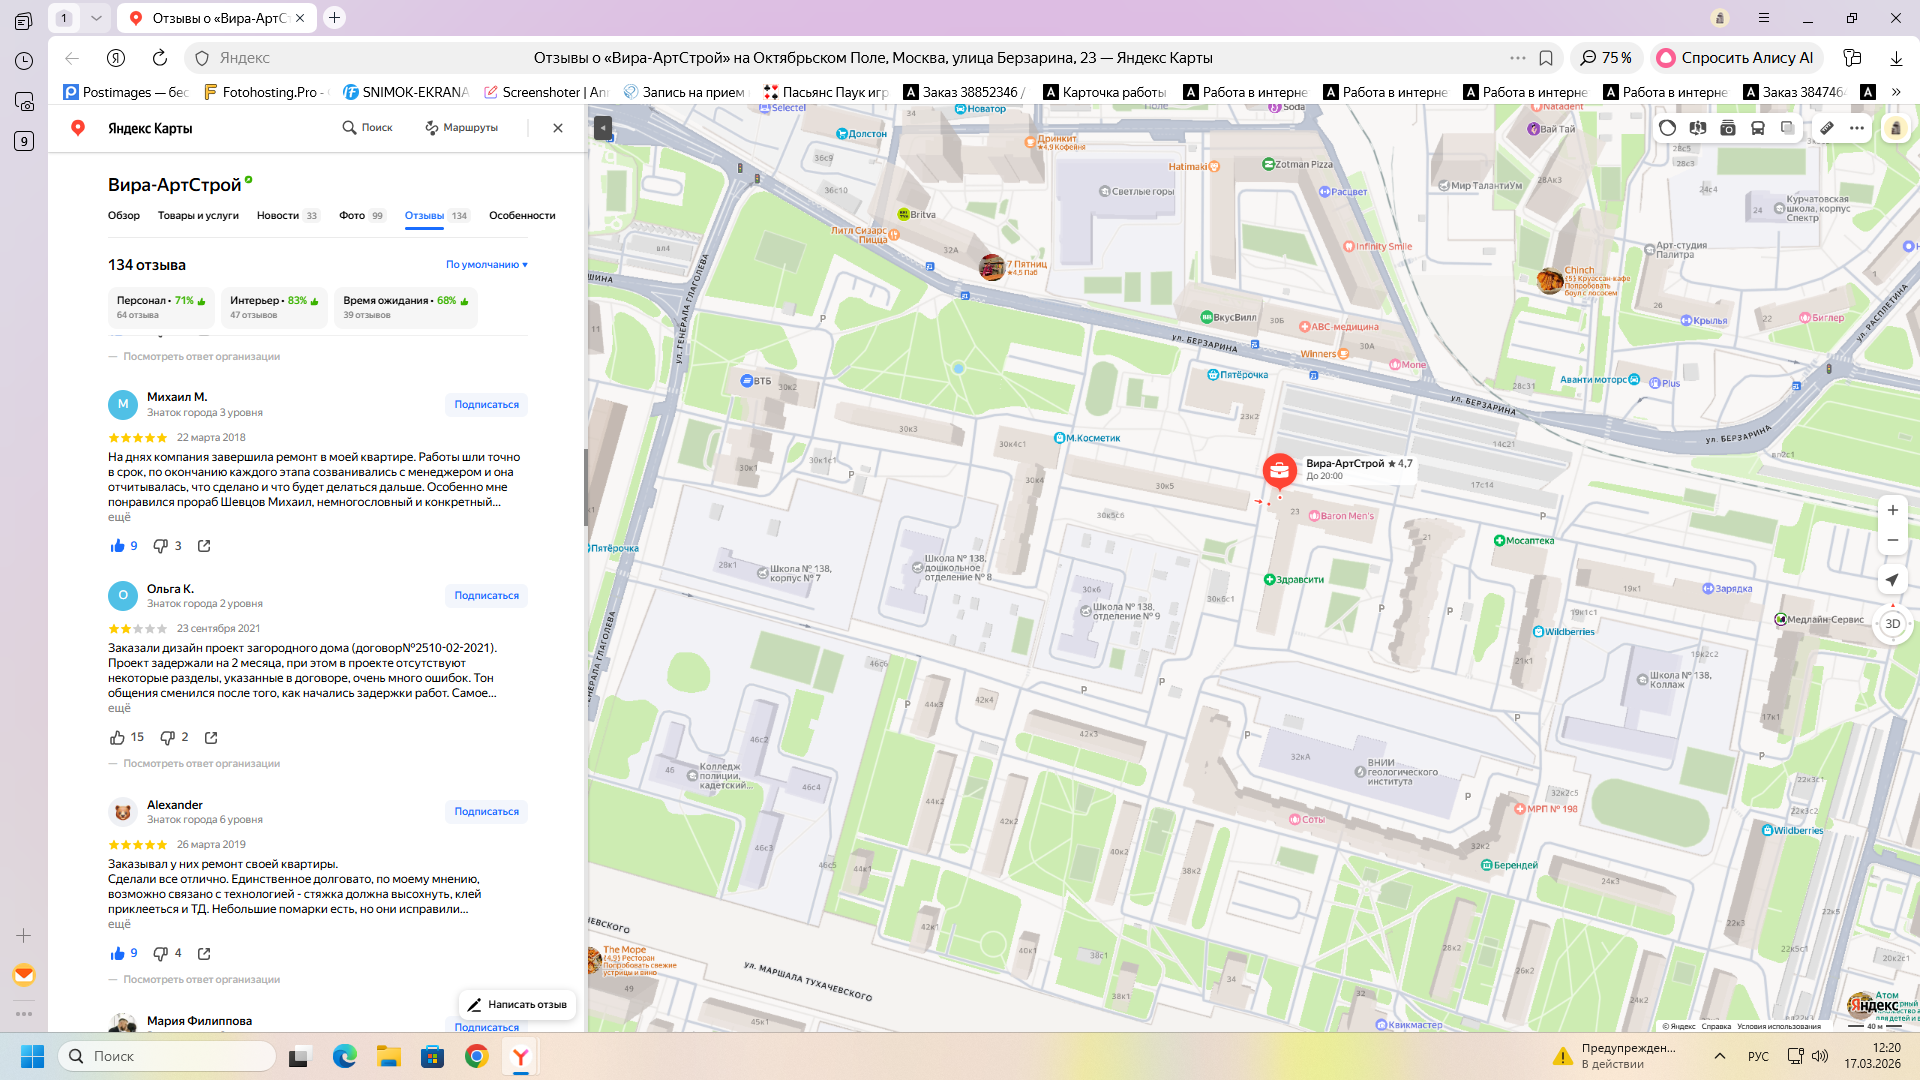Click the map layers icon
This screenshot has width=1920, height=1080.
click(1787, 128)
